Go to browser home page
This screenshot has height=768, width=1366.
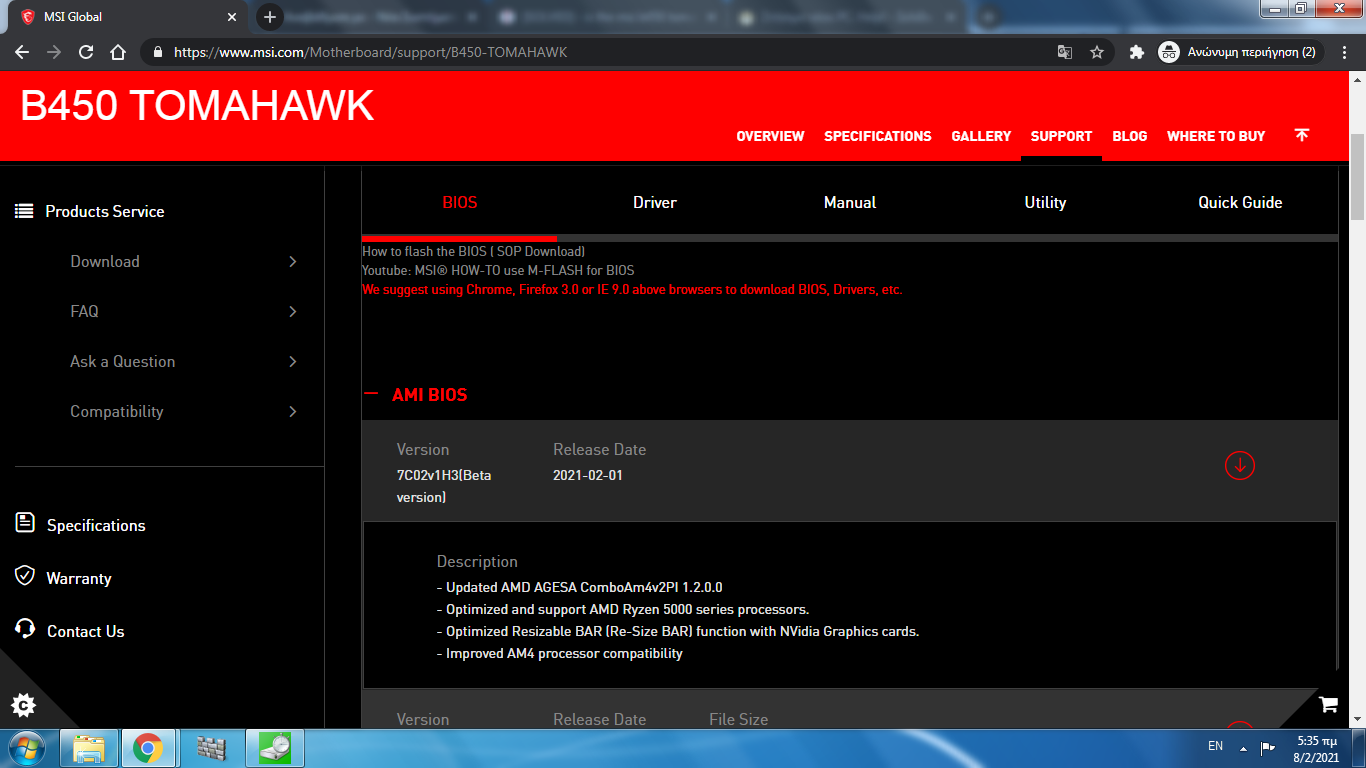(118, 52)
